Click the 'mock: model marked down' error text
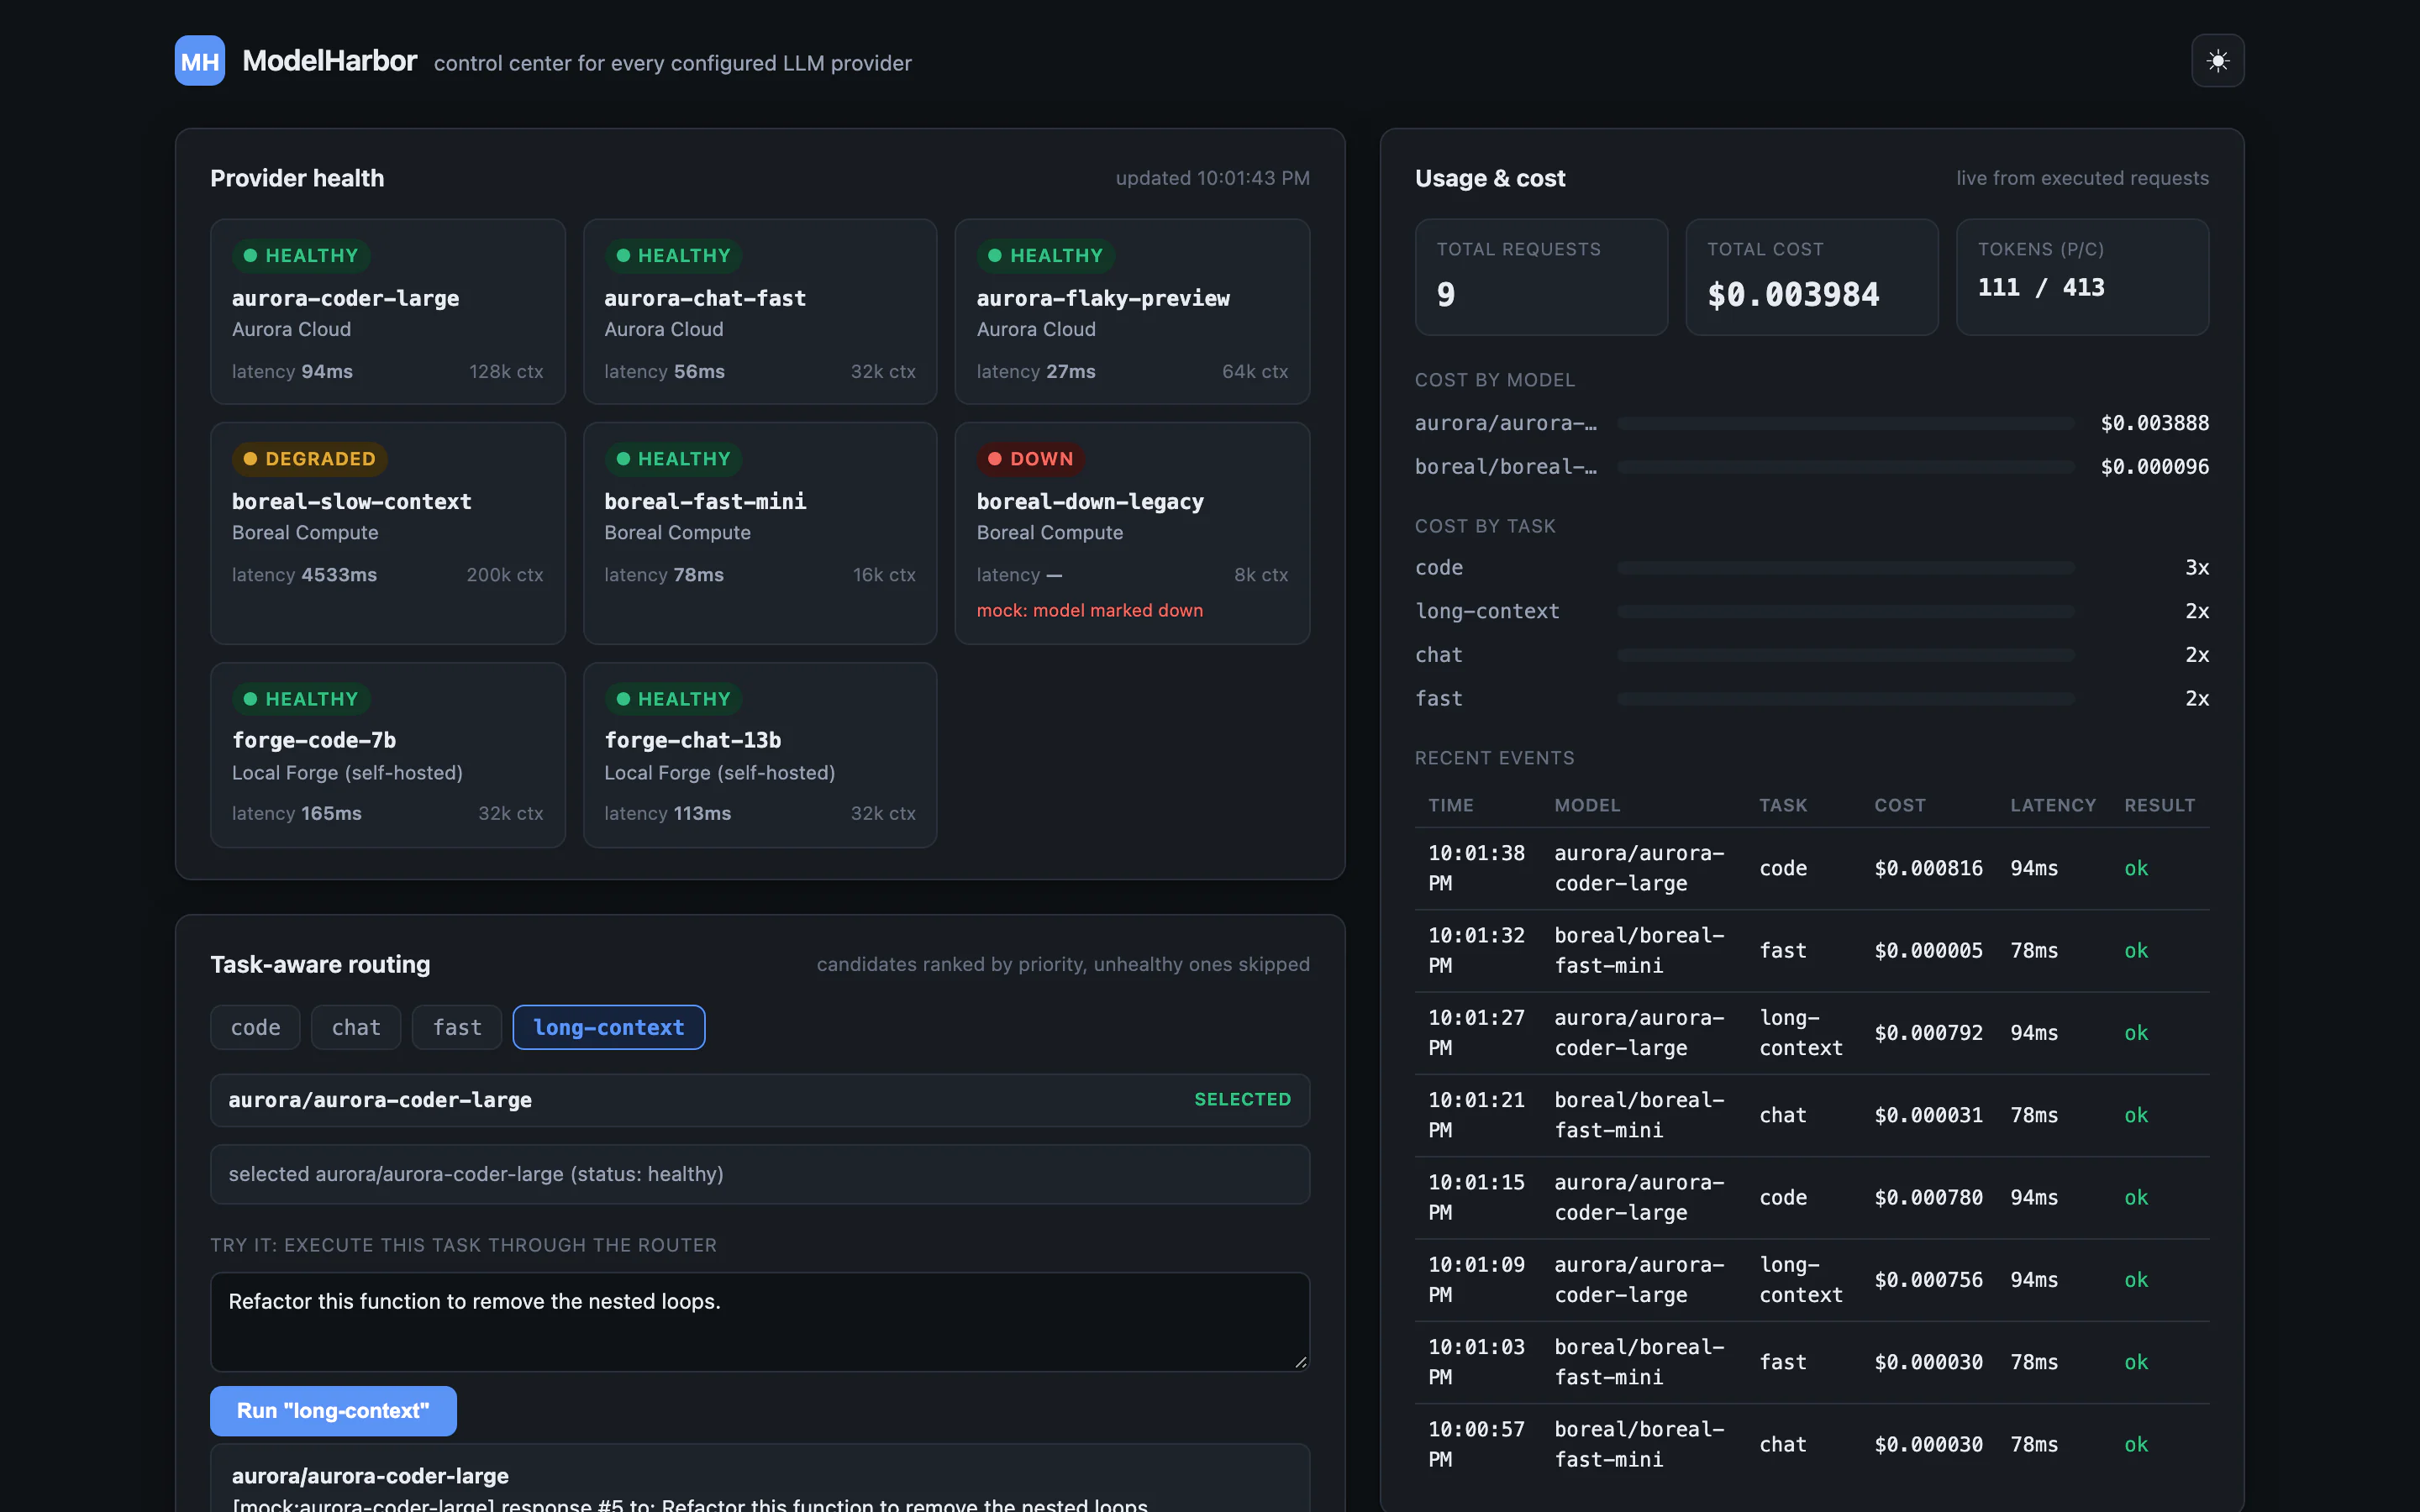2420x1512 pixels. 1090,610
